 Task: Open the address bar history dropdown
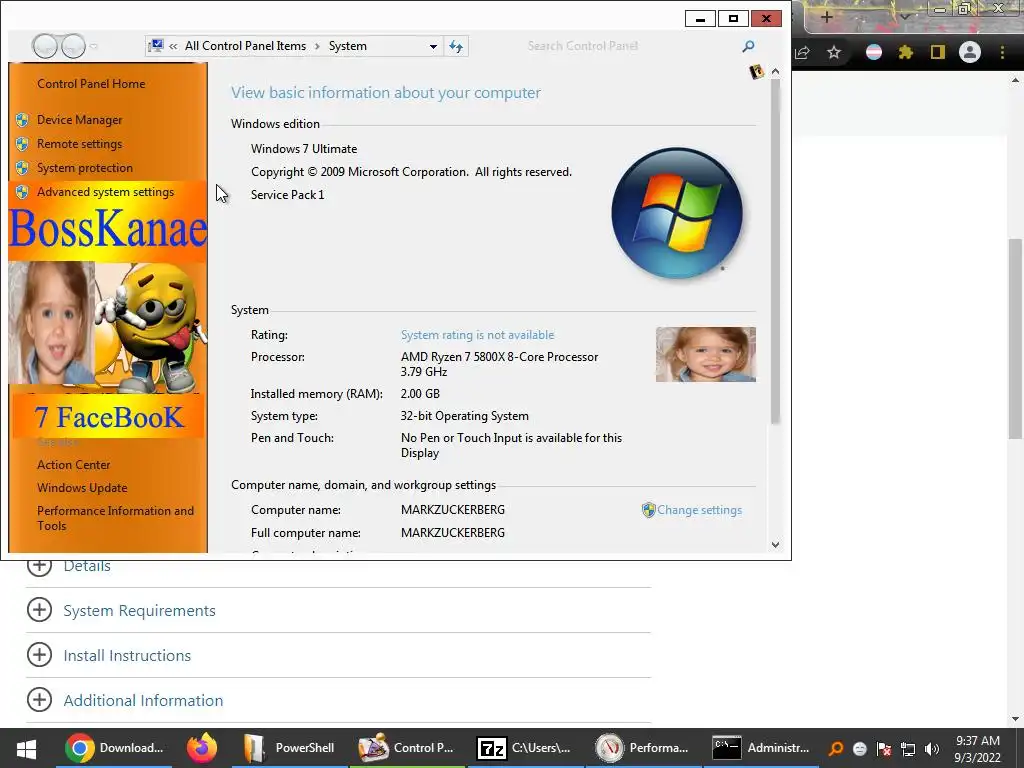pyautogui.click(x=433, y=46)
